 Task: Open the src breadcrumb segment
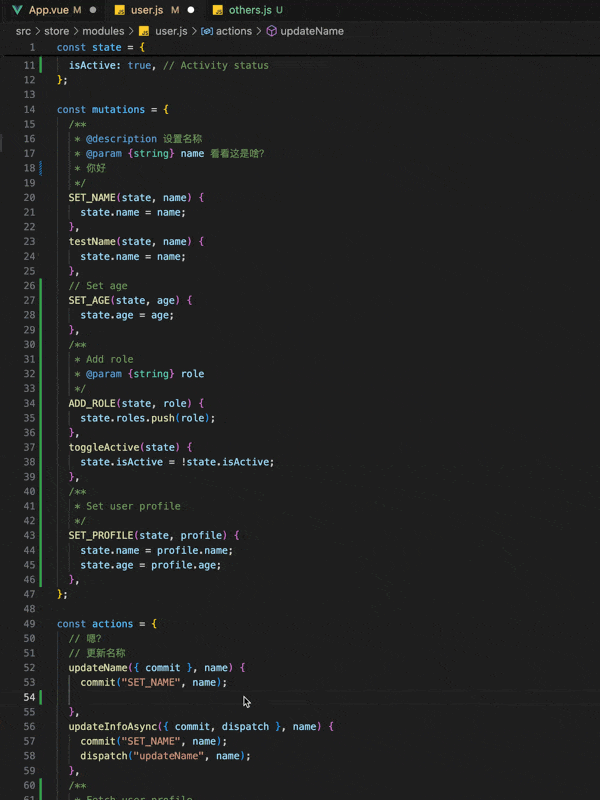(23, 31)
